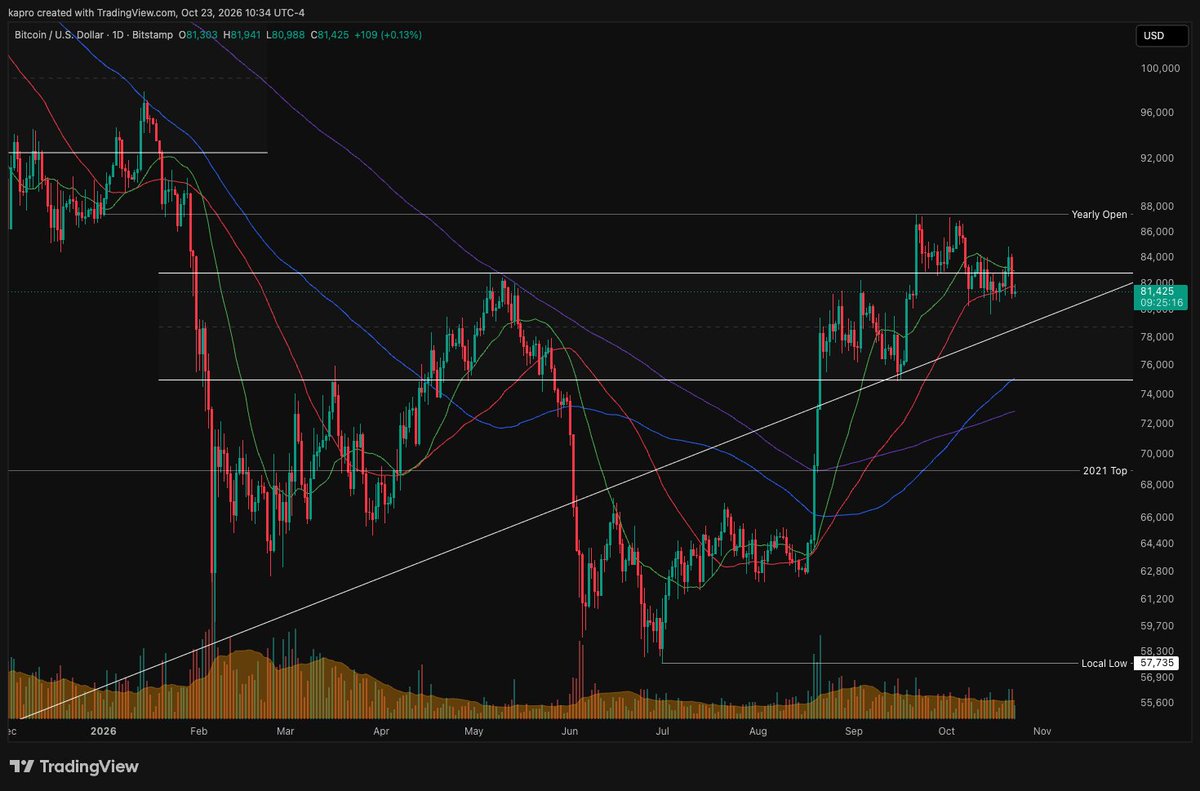Click the Apr label on time axis
Image resolution: width=1200 pixels, height=791 pixels.
tap(380, 731)
